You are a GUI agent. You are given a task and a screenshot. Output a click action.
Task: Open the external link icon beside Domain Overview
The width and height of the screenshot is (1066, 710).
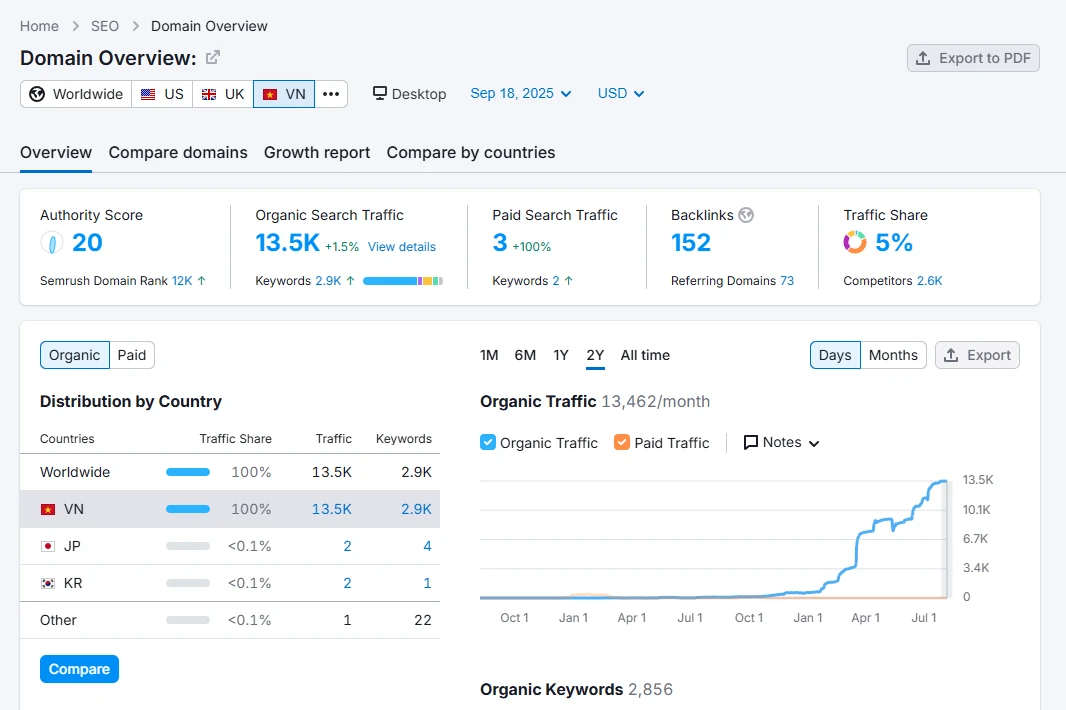pyautogui.click(x=213, y=58)
